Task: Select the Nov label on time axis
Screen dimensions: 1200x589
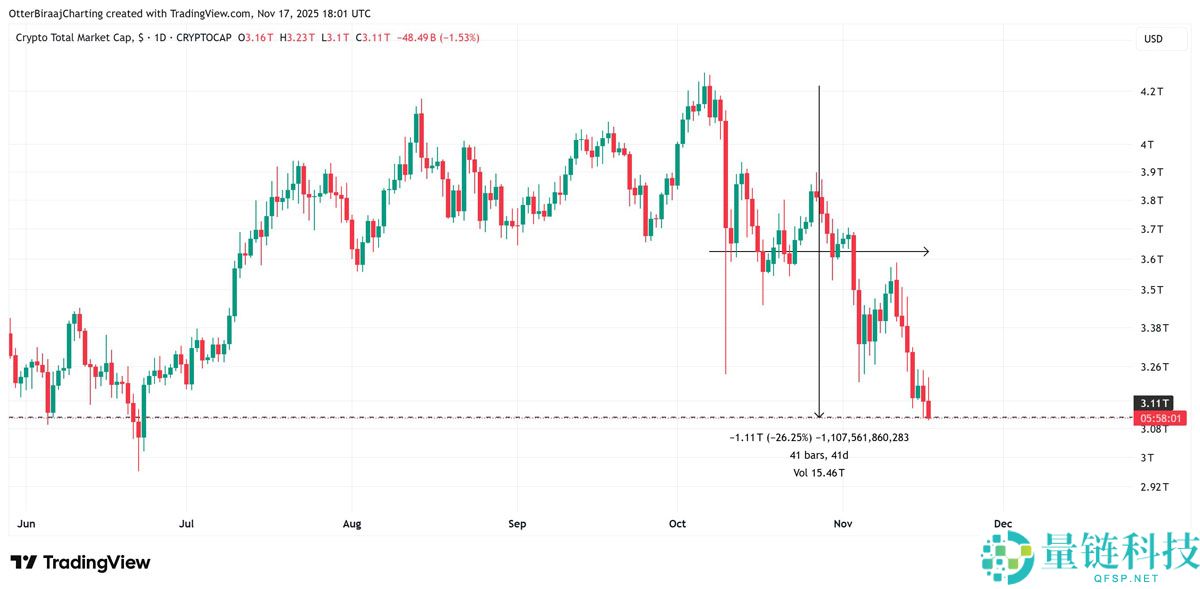Action: point(843,523)
